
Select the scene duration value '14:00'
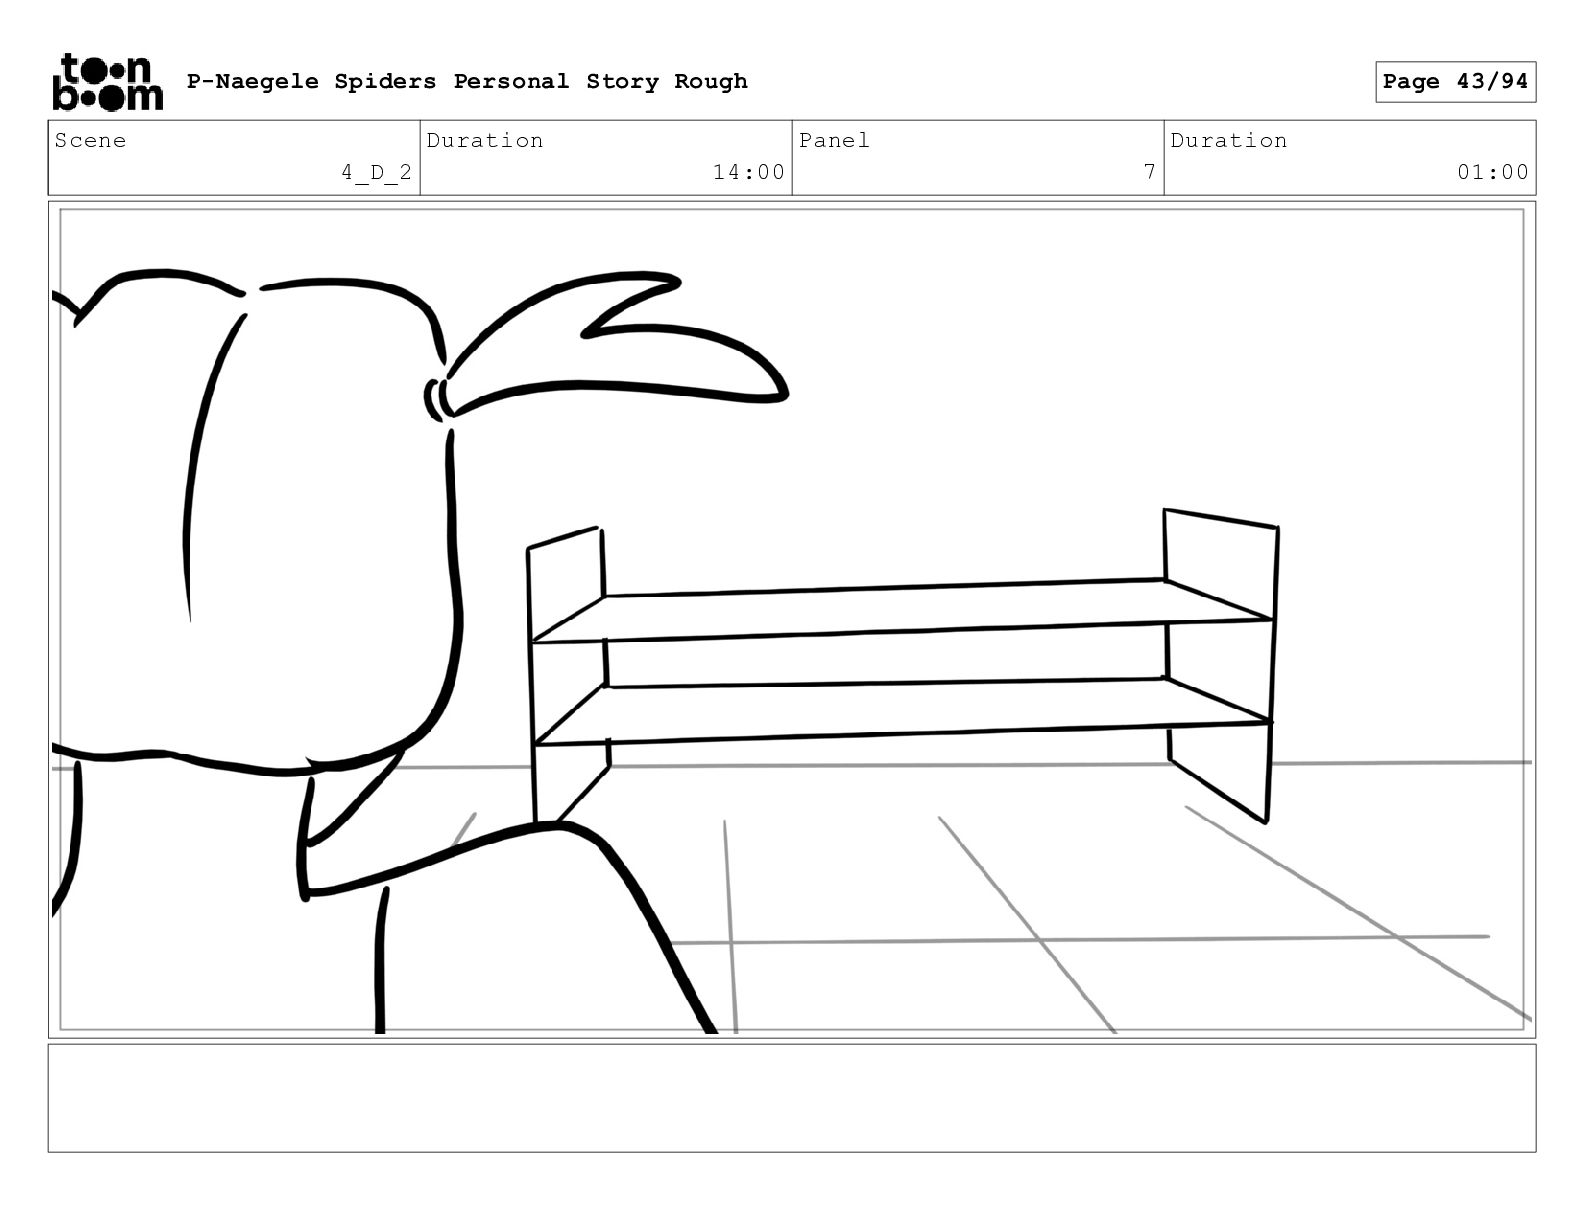pos(748,172)
